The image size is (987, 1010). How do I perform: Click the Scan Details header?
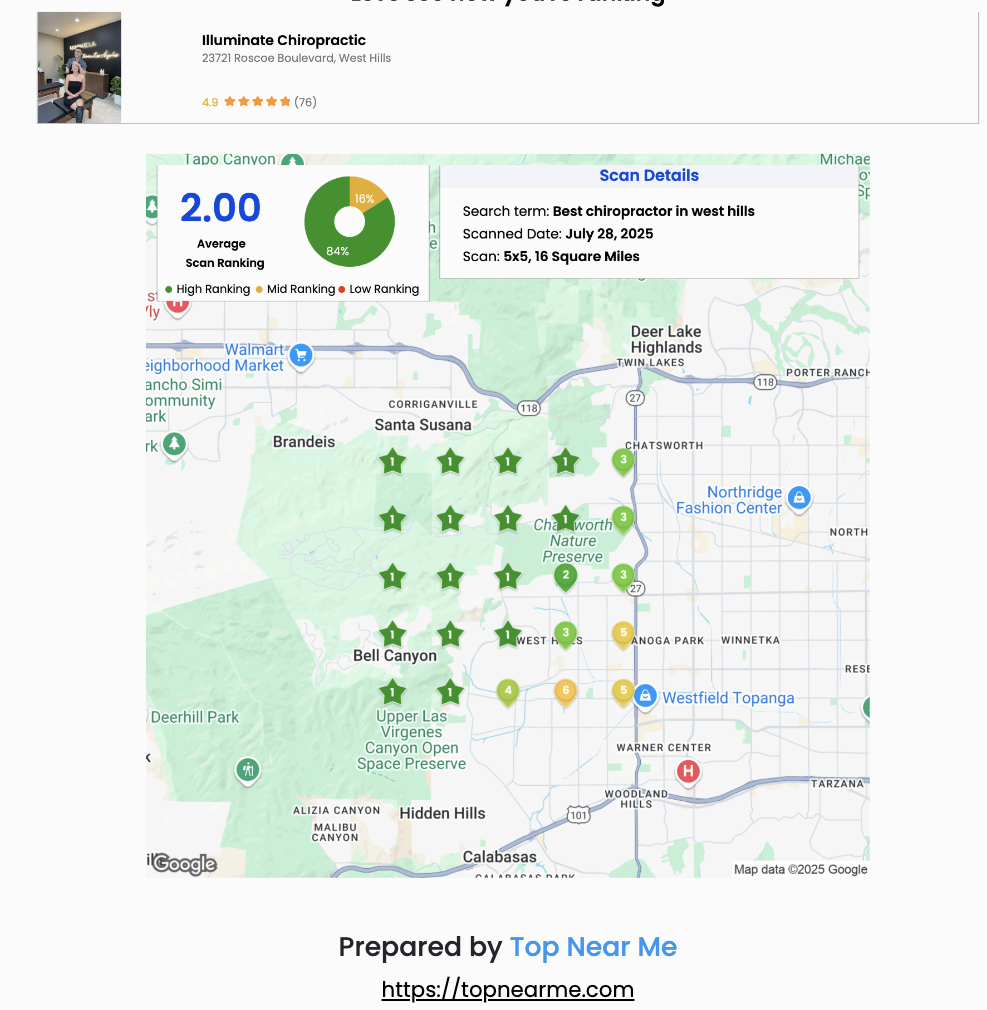click(x=649, y=175)
